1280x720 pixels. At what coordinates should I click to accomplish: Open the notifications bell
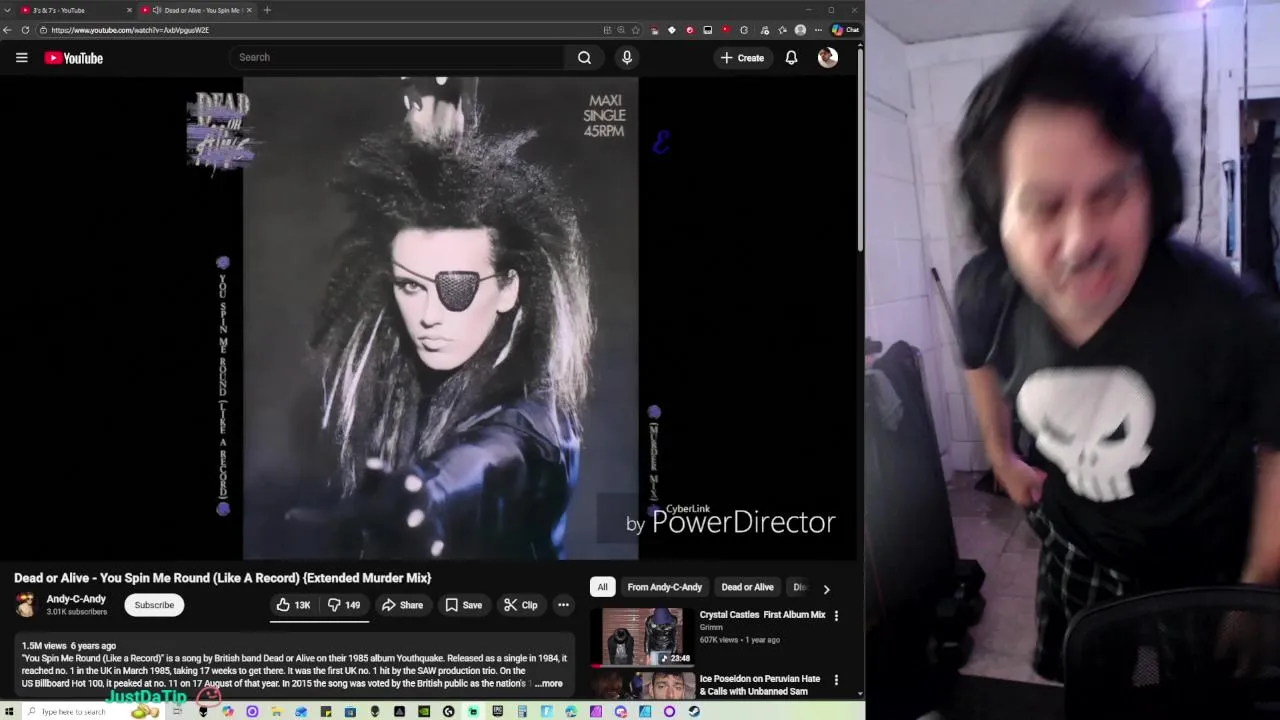(x=791, y=58)
